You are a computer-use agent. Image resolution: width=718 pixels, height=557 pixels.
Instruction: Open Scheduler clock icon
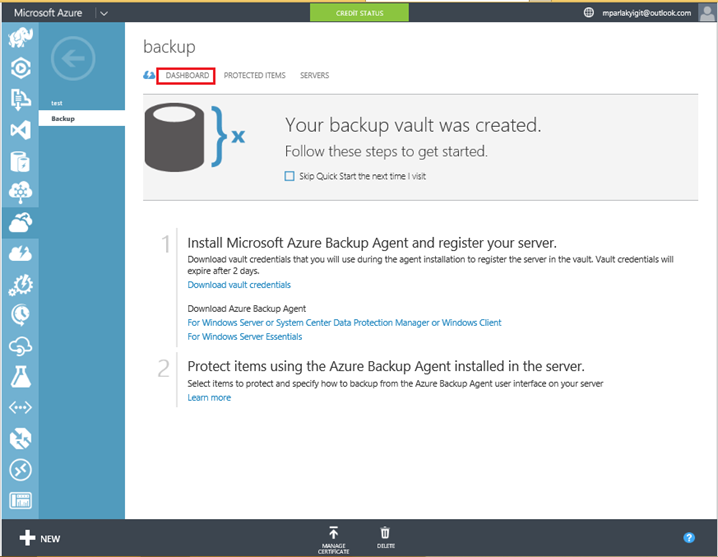pos(20,315)
